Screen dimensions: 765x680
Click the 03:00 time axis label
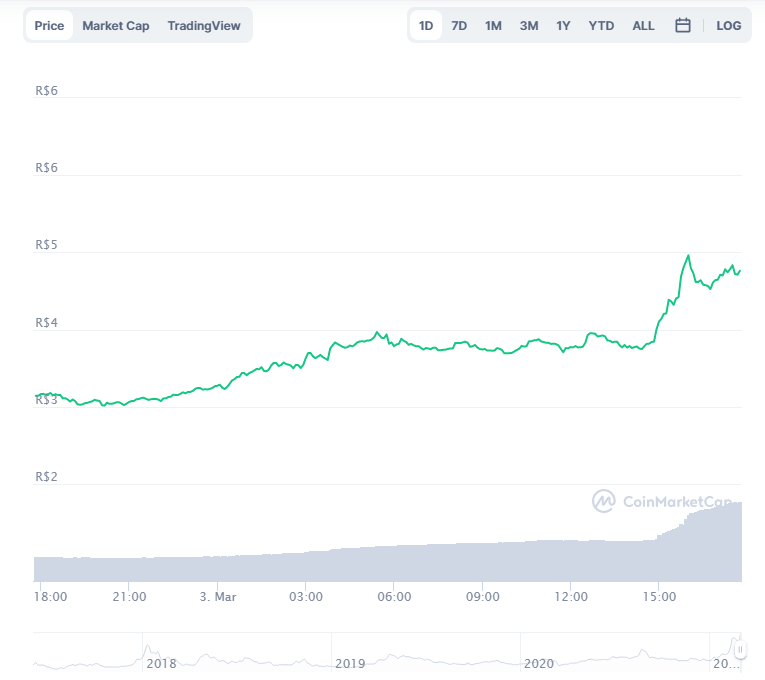point(306,597)
